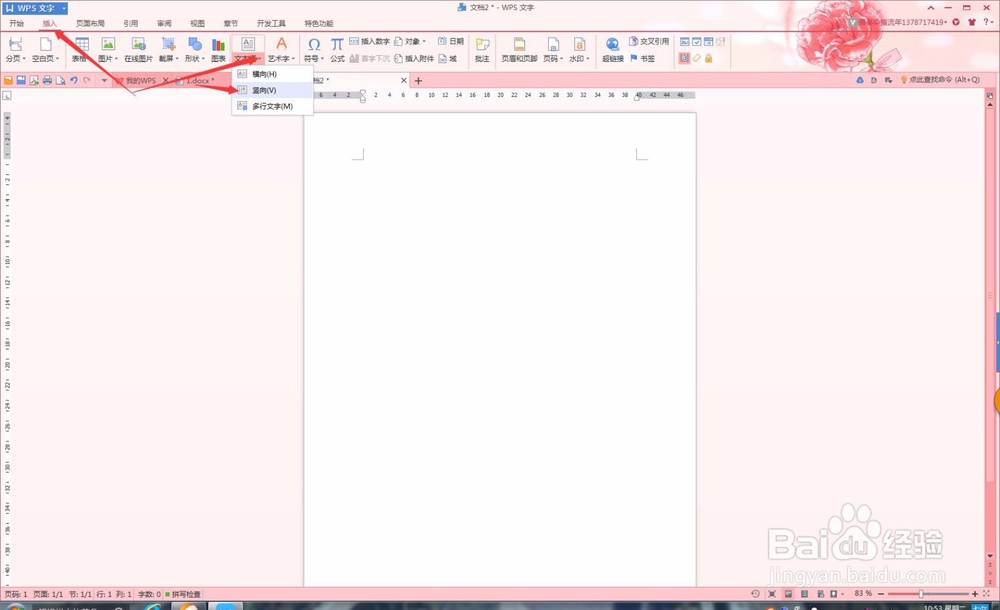This screenshot has height=610, width=1000.
Task: Choose 竖向(V) vertical text box
Action: click(272, 90)
